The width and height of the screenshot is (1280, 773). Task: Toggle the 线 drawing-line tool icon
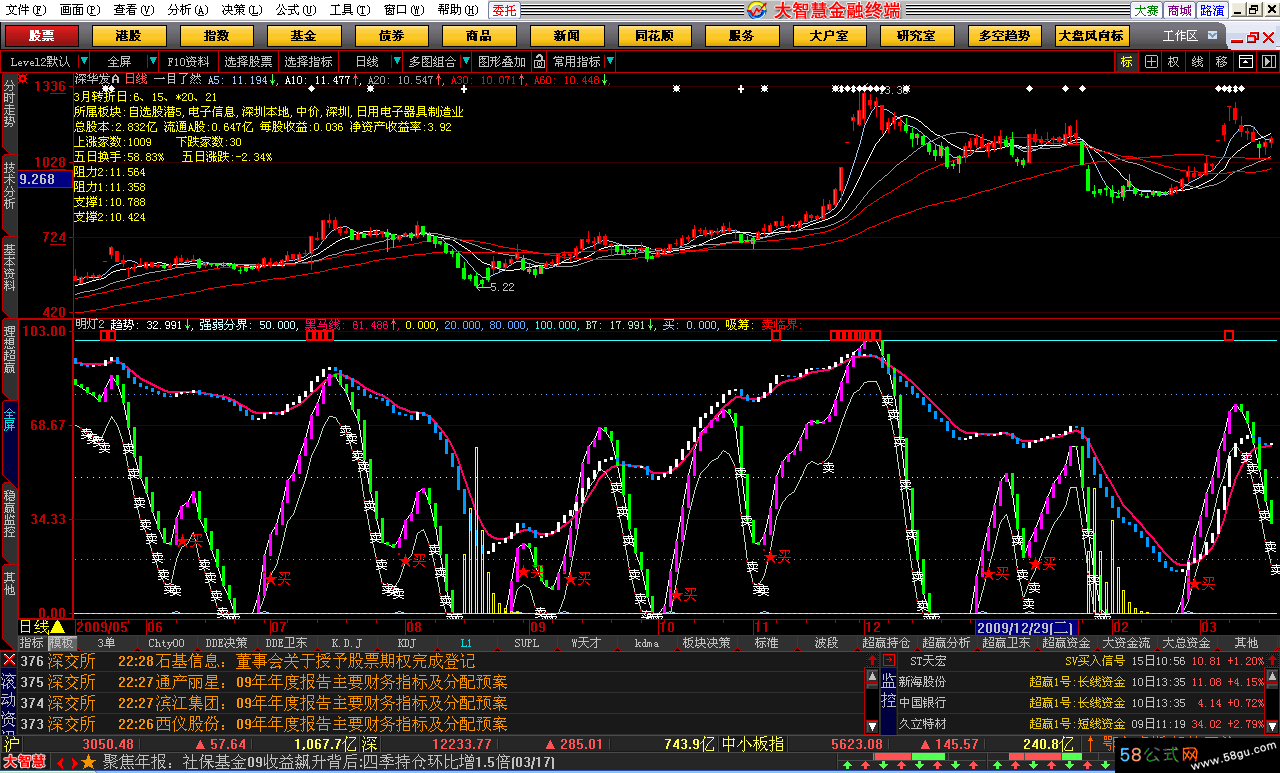tap(1198, 61)
